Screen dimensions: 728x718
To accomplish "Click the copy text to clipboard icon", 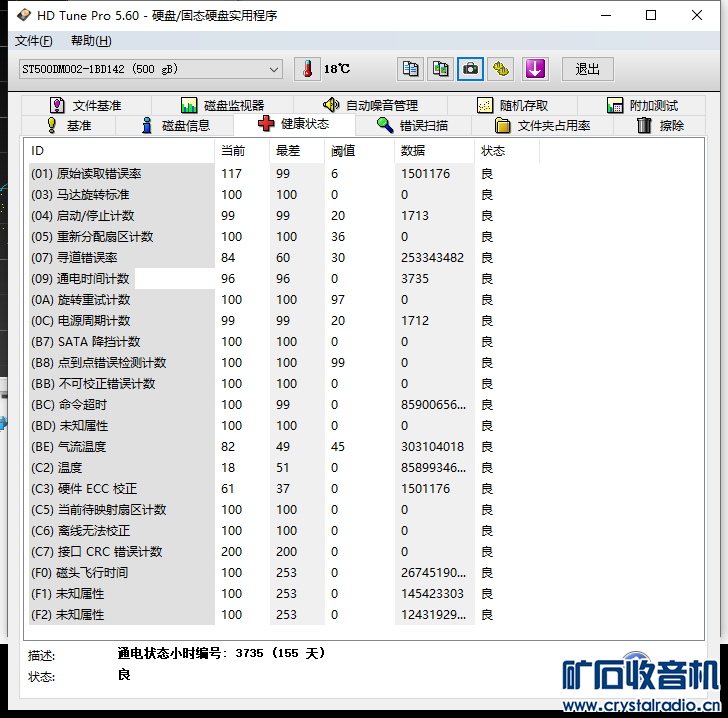I will (x=410, y=69).
